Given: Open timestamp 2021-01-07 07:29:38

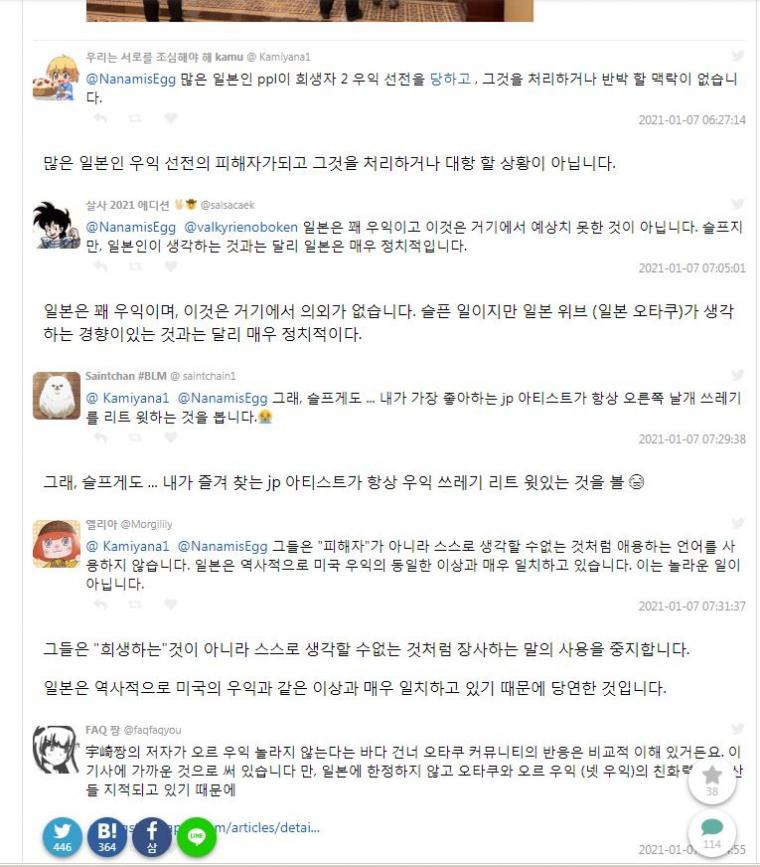Looking at the screenshot, I should pyautogui.click(x=692, y=439).
